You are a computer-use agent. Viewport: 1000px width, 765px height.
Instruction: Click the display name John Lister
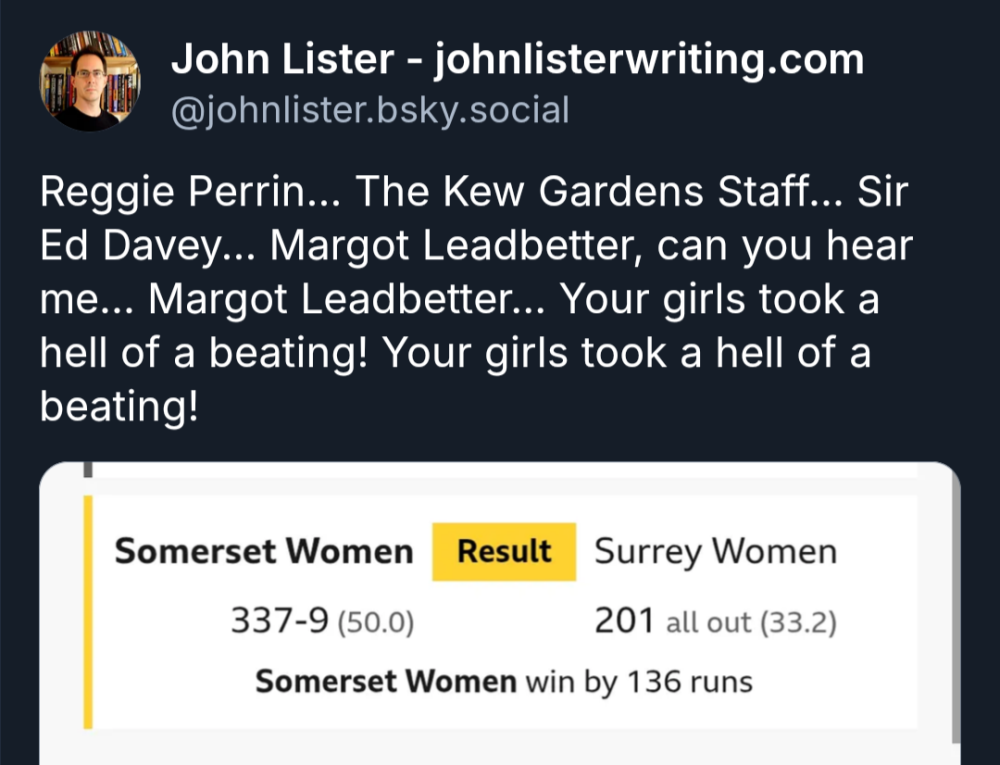pos(283,59)
